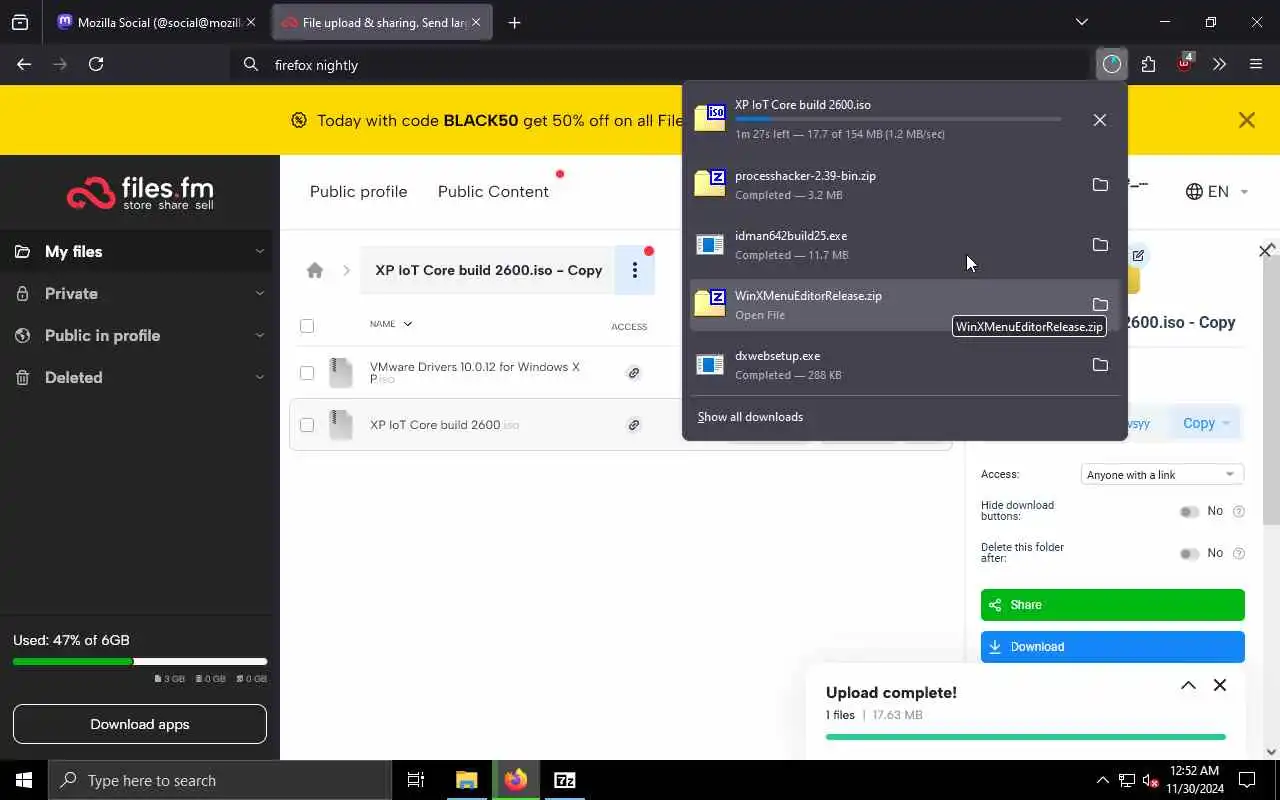Collapse the Upload complete panel
The width and height of the screenshot is (1280, 800).
point(1188,686)
